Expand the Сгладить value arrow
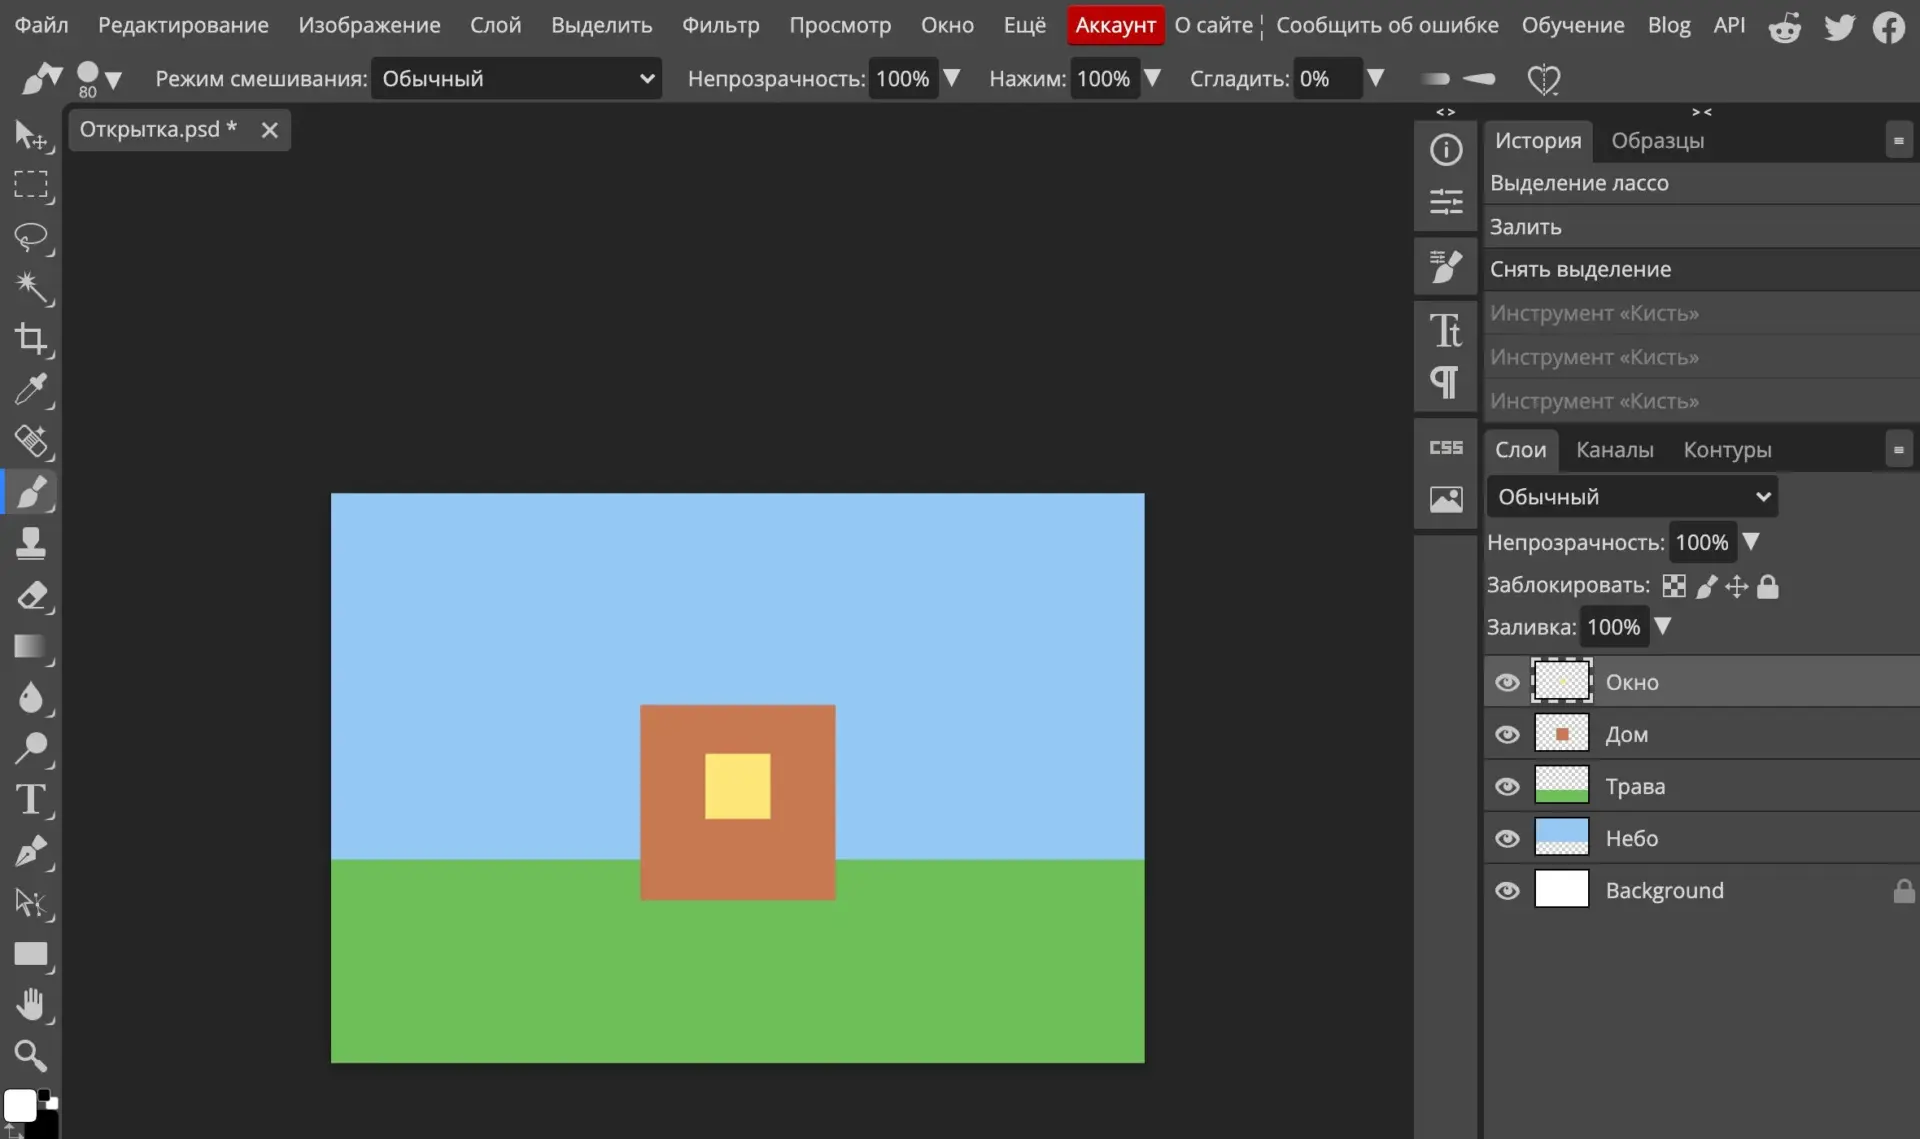 click(1376, 77)
